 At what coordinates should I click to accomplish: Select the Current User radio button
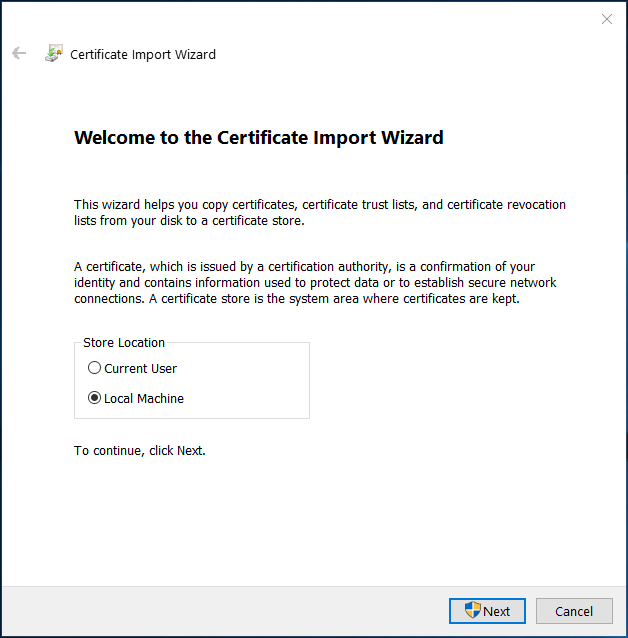pos(94,368)
